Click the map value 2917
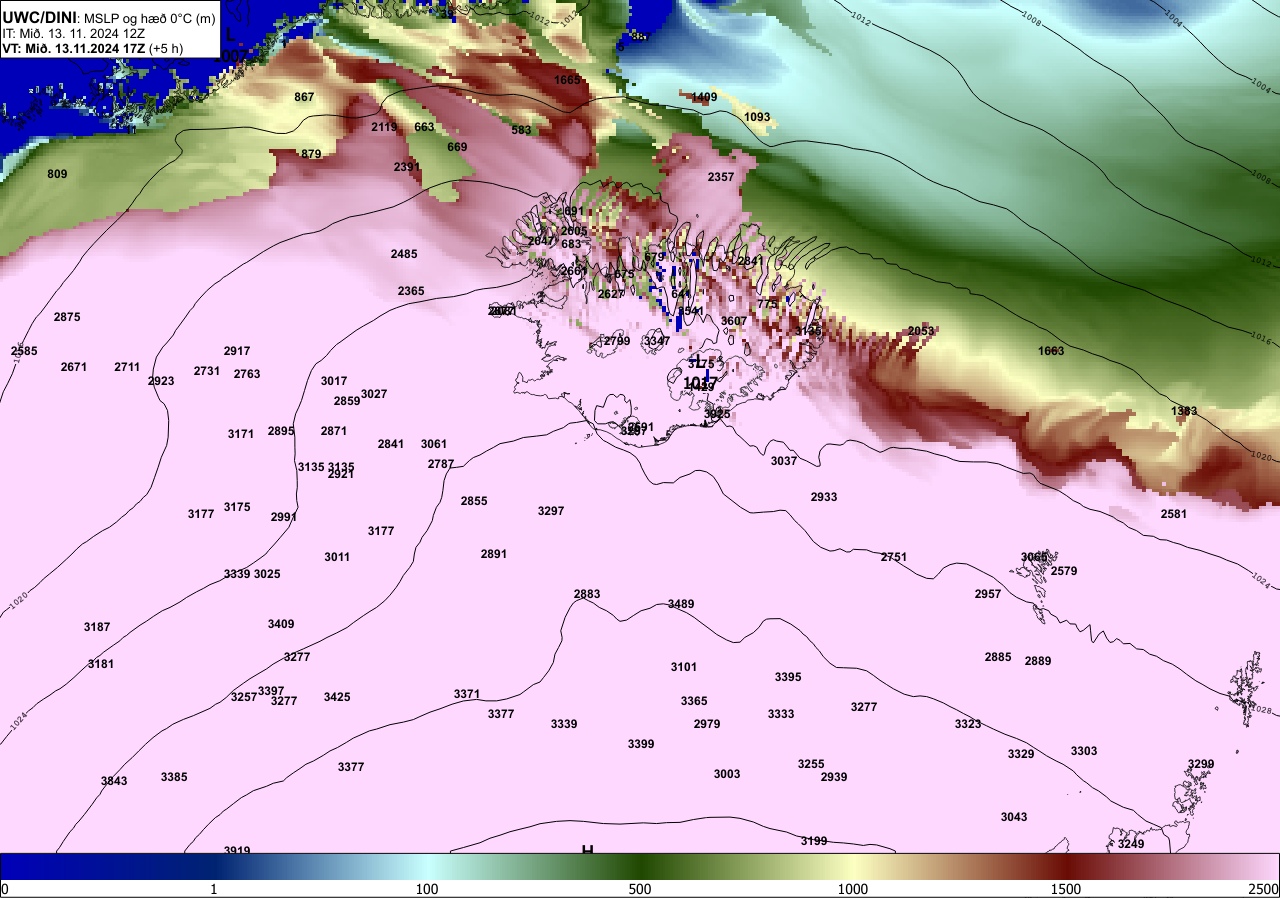This screenshot has width=1280, height=898. click(237, 351)
